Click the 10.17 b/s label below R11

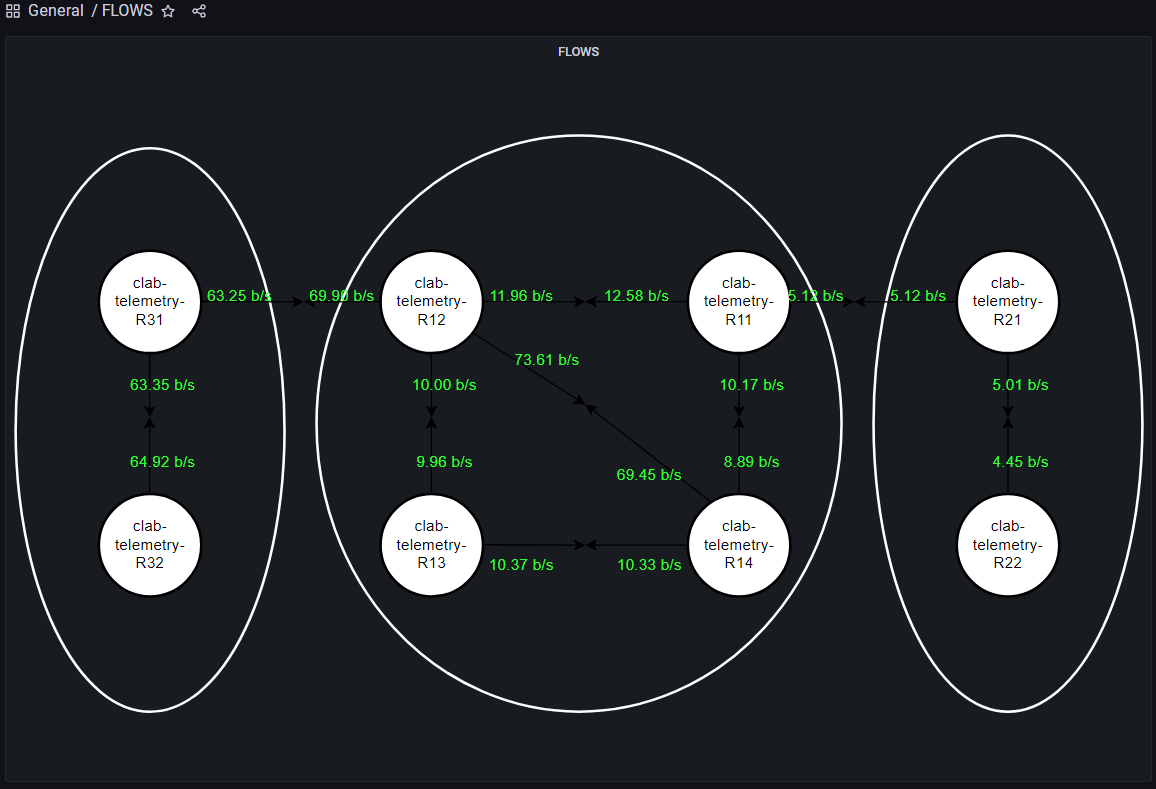(x=751, y=384)
